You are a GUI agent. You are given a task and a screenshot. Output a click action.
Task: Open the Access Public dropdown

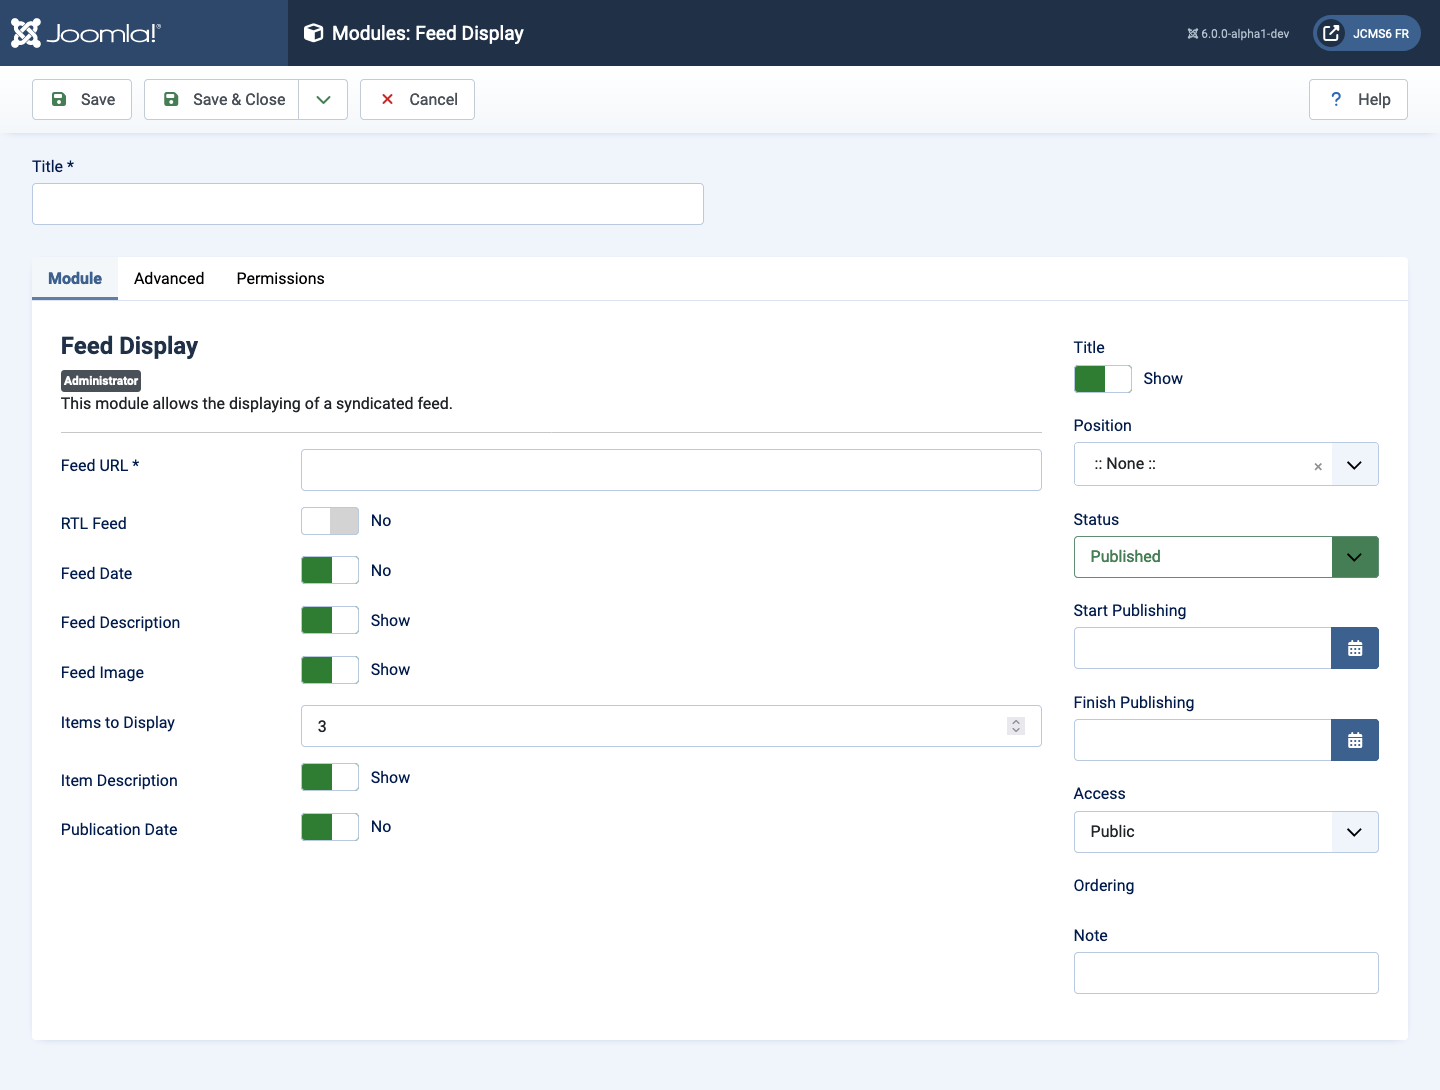(1226, 832)
